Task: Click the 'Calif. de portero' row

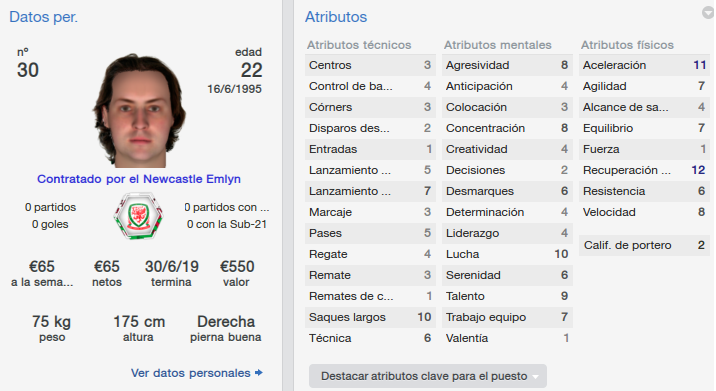Action: click(644, 245)
